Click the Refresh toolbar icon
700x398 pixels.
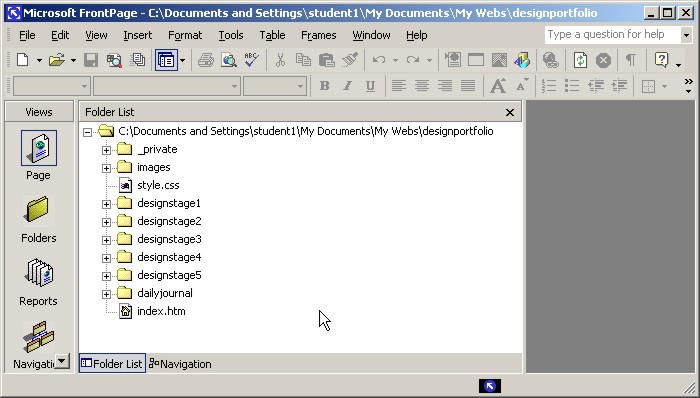point(580,60)
